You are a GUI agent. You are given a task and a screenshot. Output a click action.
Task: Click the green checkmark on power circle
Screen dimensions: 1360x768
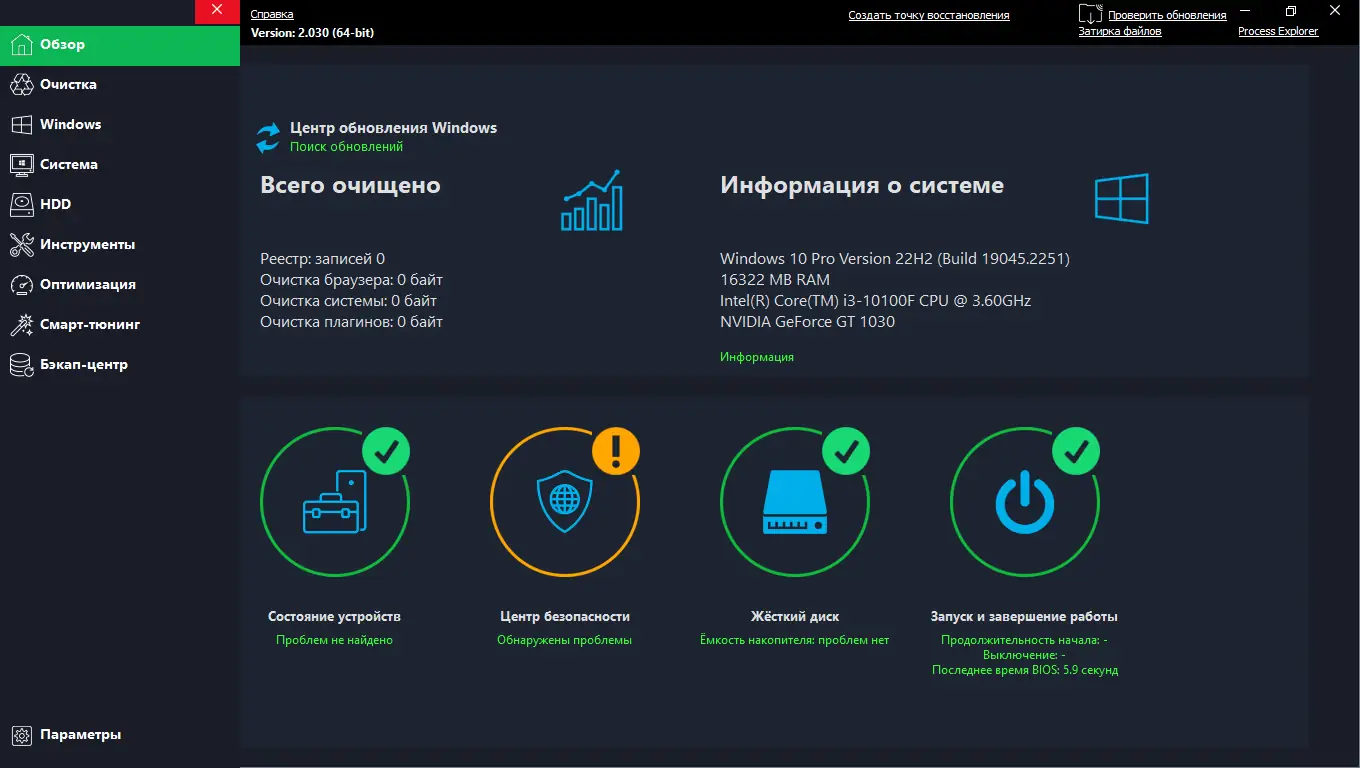(1076, 452)
